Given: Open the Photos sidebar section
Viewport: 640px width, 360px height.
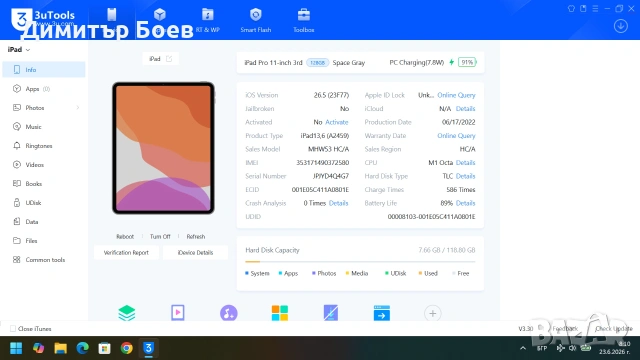Looking at the screenshot, I should tap(44, 108).
